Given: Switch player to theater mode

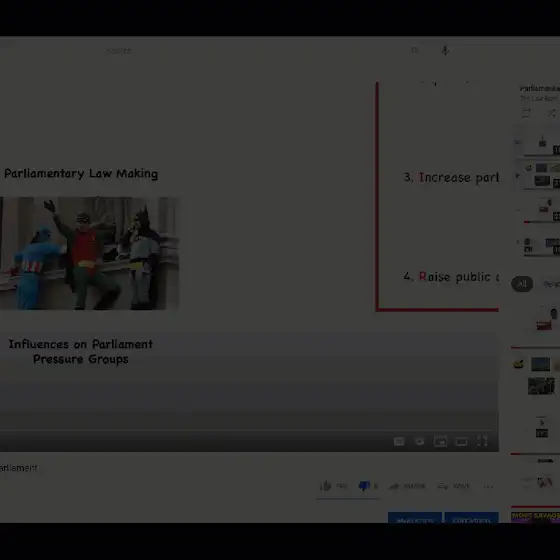Looking at the screenshot, I should coord(461,442).
